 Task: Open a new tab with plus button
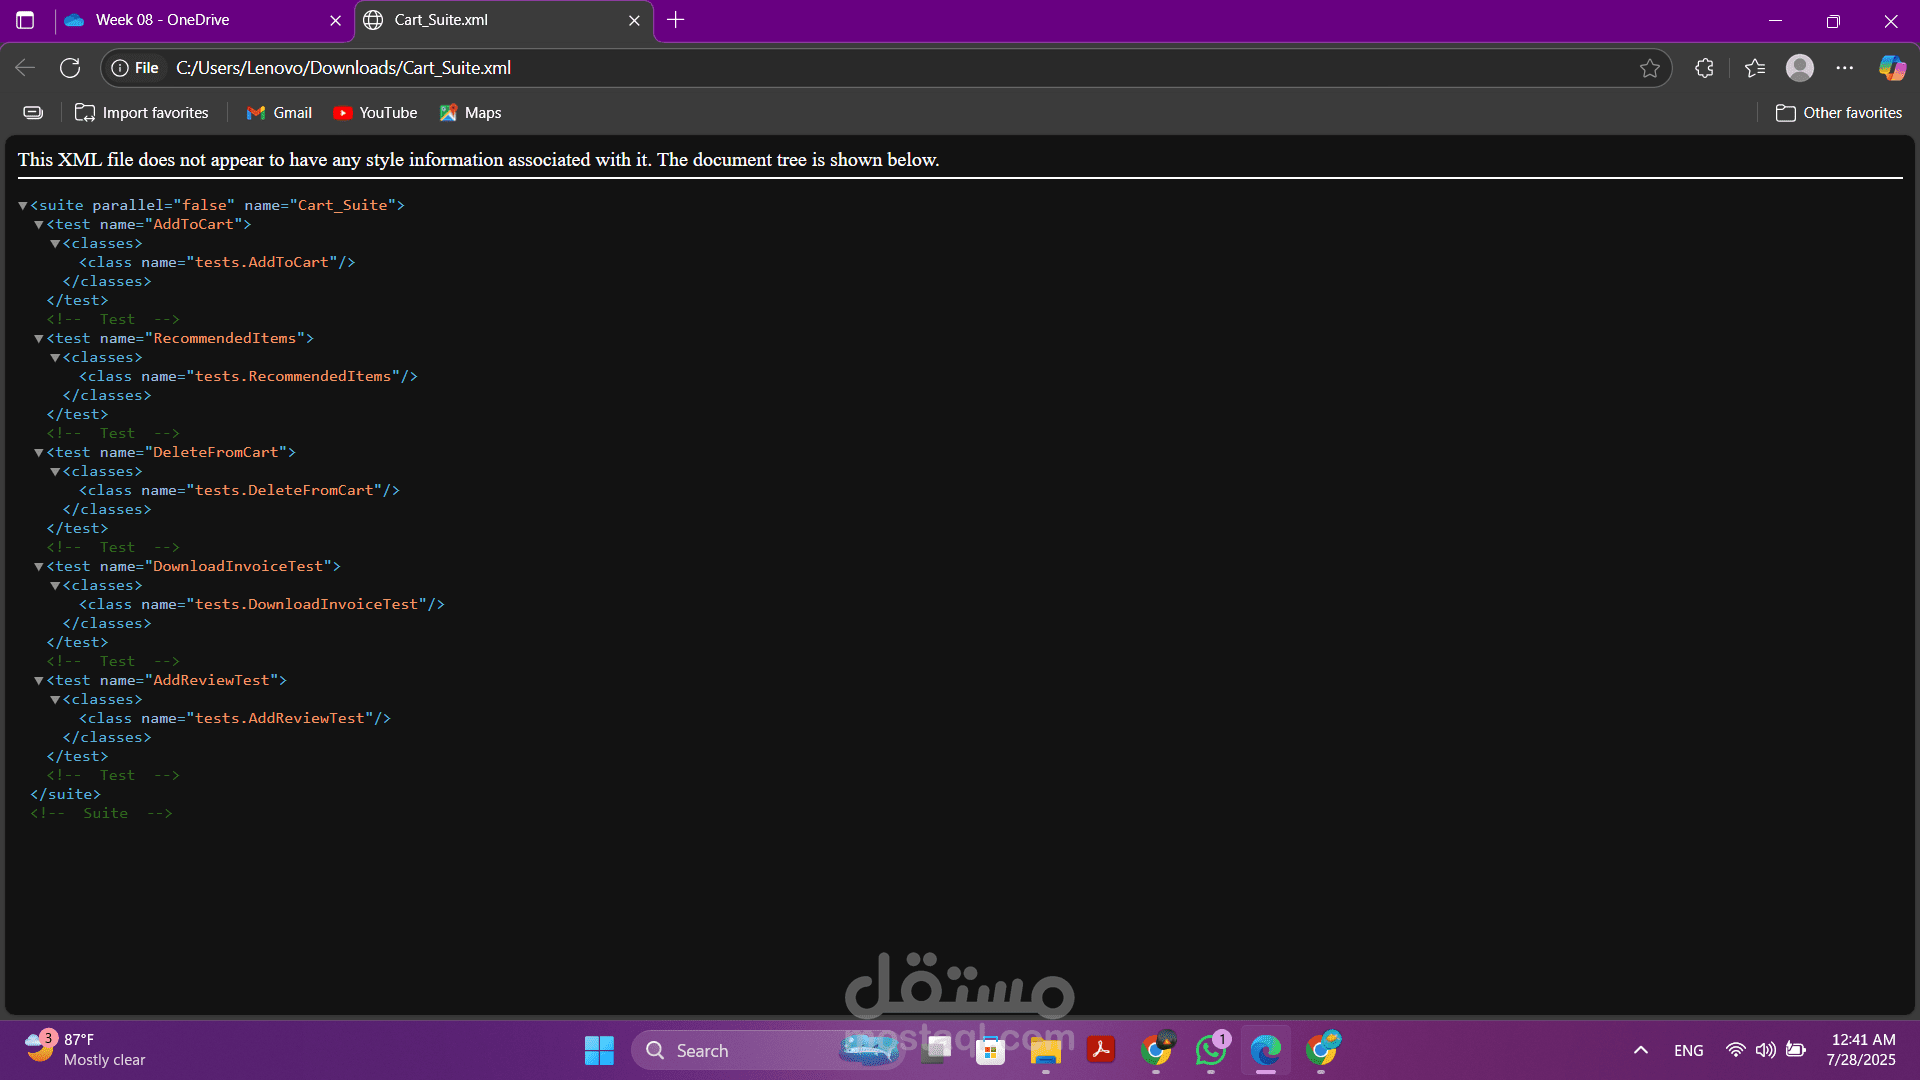tap(676, 20)
